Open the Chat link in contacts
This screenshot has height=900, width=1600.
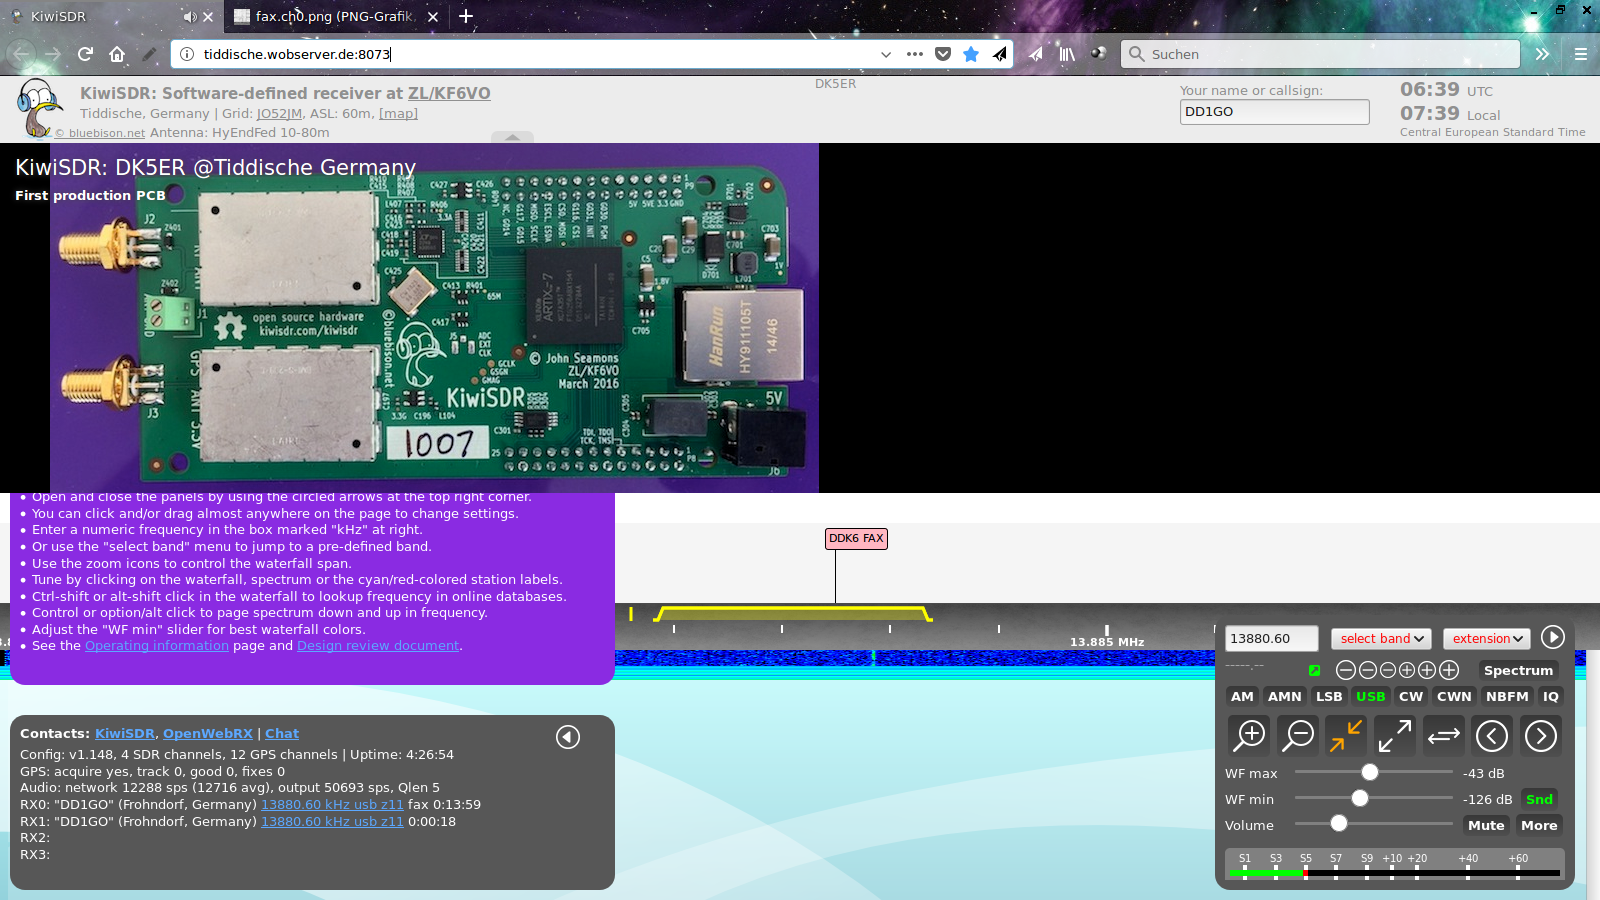(282, 734)
